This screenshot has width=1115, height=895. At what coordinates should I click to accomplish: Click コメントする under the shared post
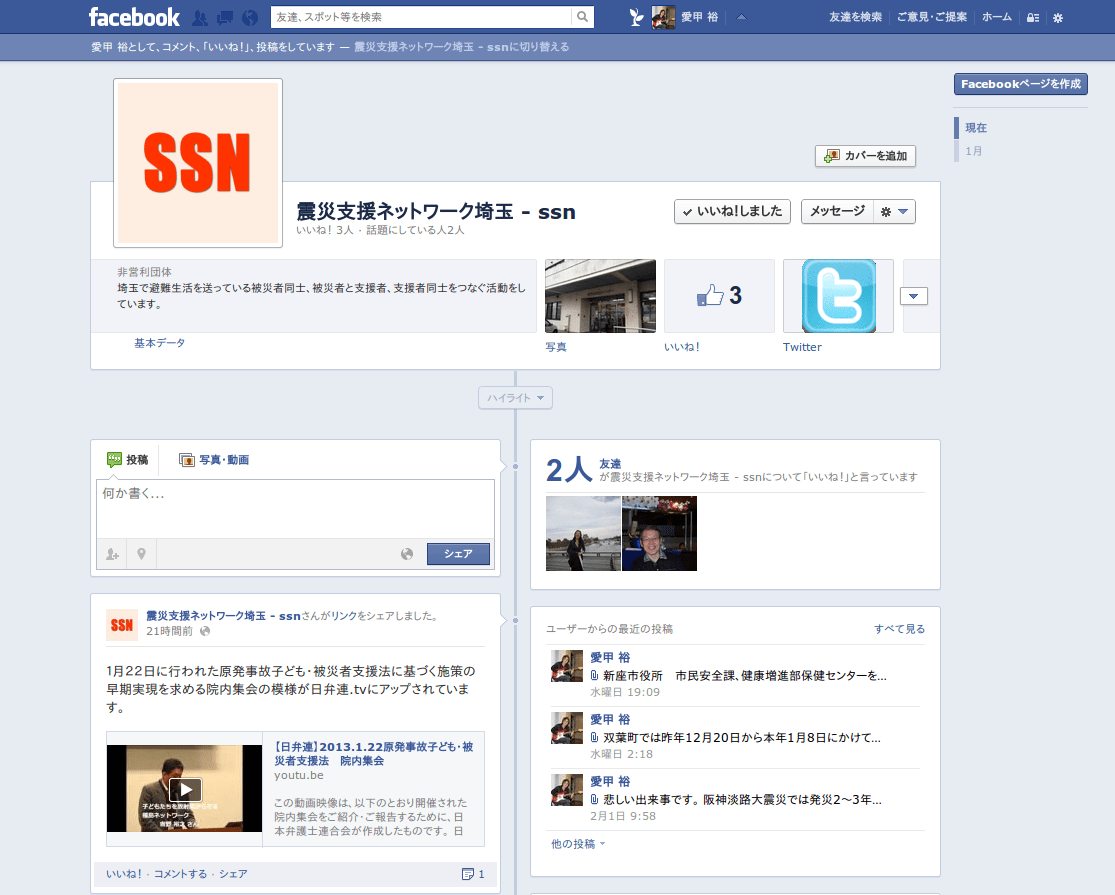pos(181,874)
